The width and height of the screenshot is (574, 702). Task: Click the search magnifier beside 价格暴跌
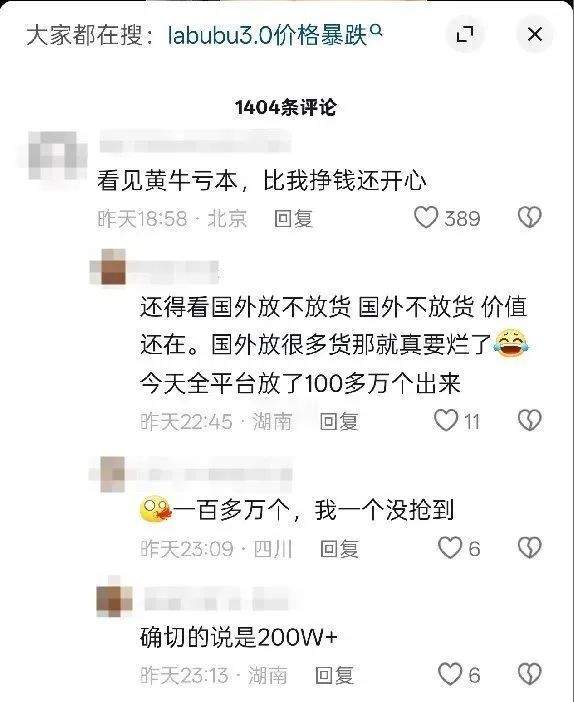tap(377, 30)
